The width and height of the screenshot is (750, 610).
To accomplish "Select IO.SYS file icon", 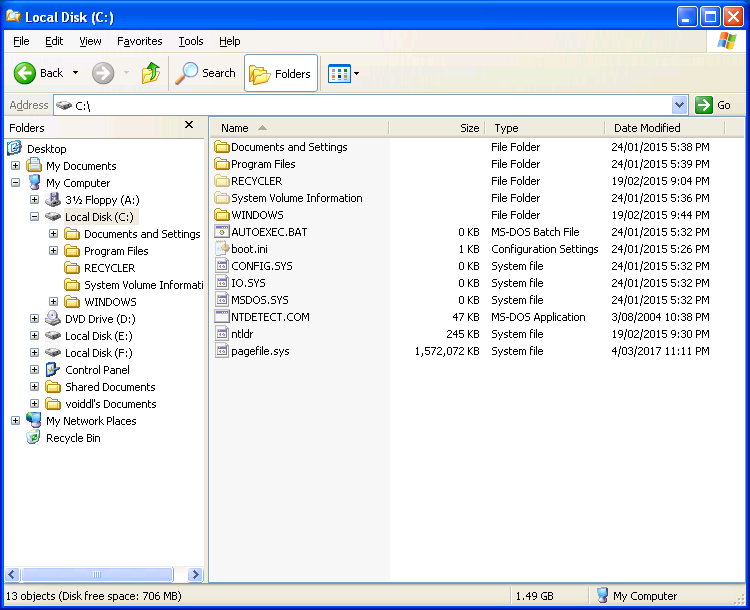I will point(222,283).
